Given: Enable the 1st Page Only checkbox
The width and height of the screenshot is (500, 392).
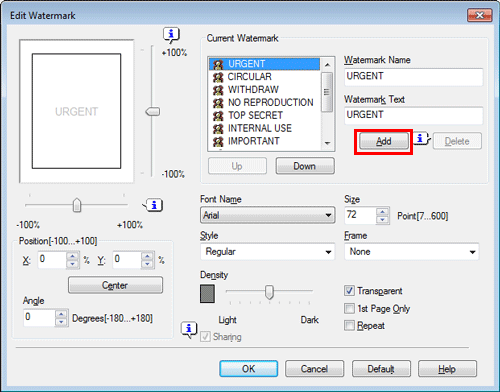Looking at the screenshot, I should [x=349, y=308].
